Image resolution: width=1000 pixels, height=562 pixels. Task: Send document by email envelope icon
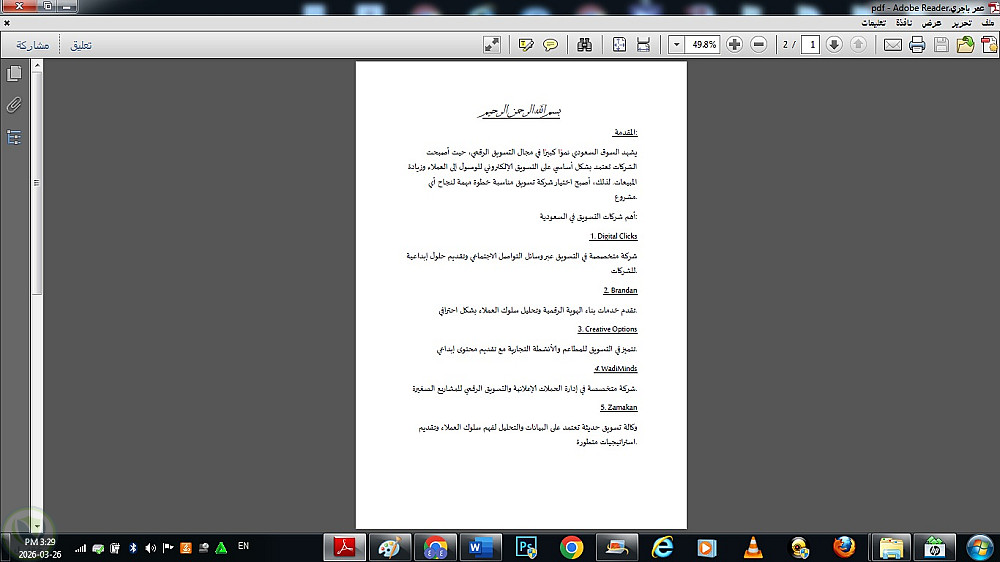[x=893, y=45]
